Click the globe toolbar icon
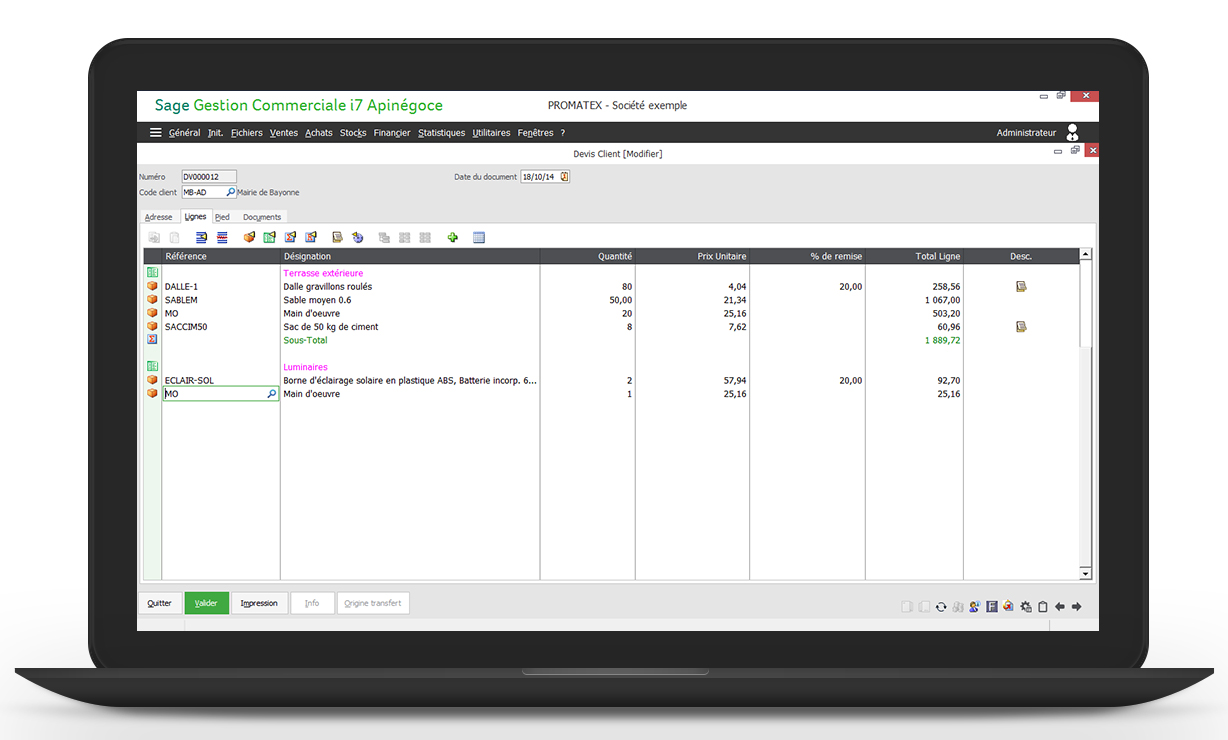This screenshot has height=740, width=1228. 357,237
